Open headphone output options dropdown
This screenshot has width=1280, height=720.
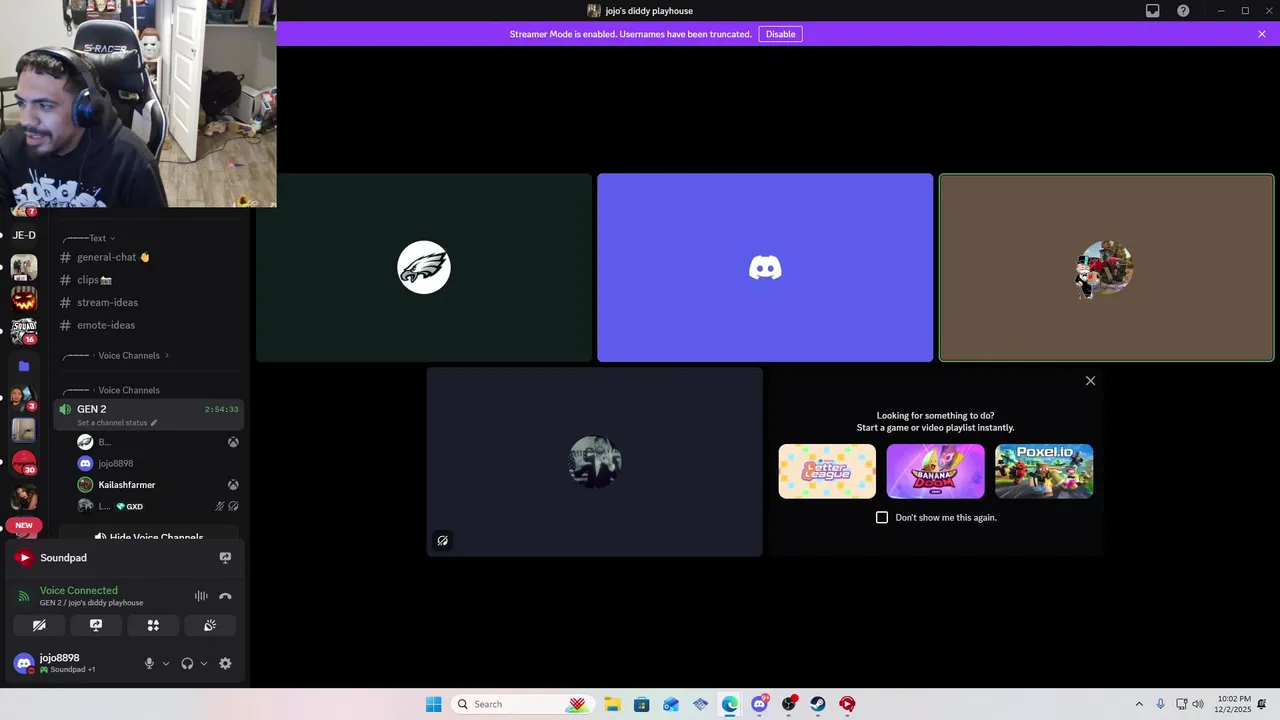204,663
